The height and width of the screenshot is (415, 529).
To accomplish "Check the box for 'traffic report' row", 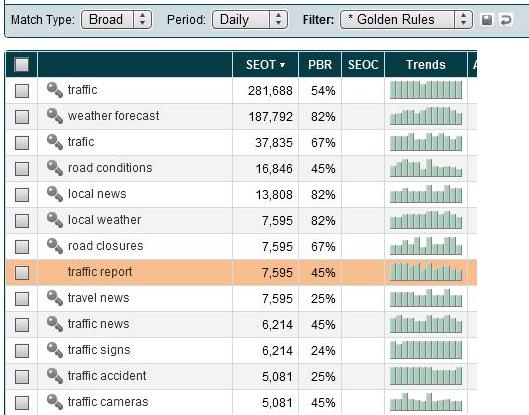I will 22,272.
